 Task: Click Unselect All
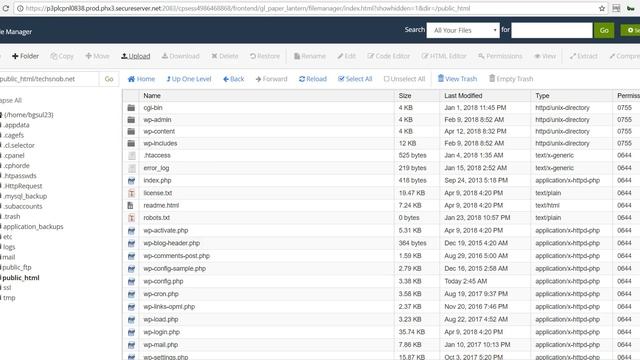click(x=404, y=79)
